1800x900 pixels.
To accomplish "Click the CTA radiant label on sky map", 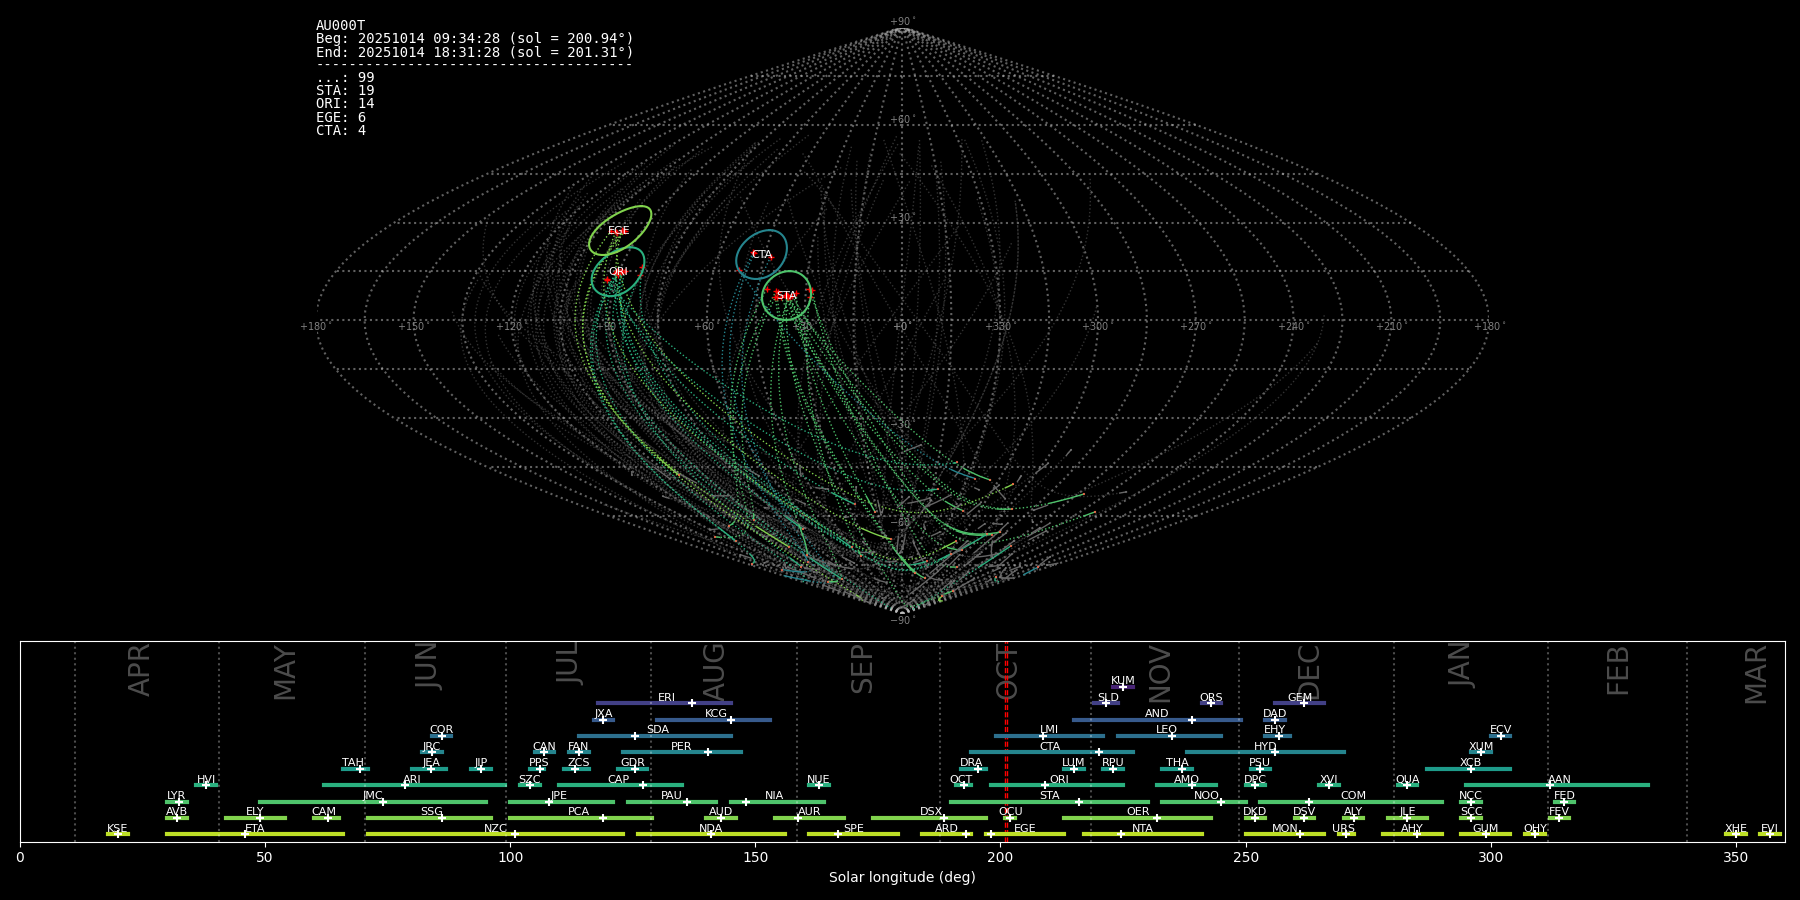I will pyautogui.click(x=762, y=255).
